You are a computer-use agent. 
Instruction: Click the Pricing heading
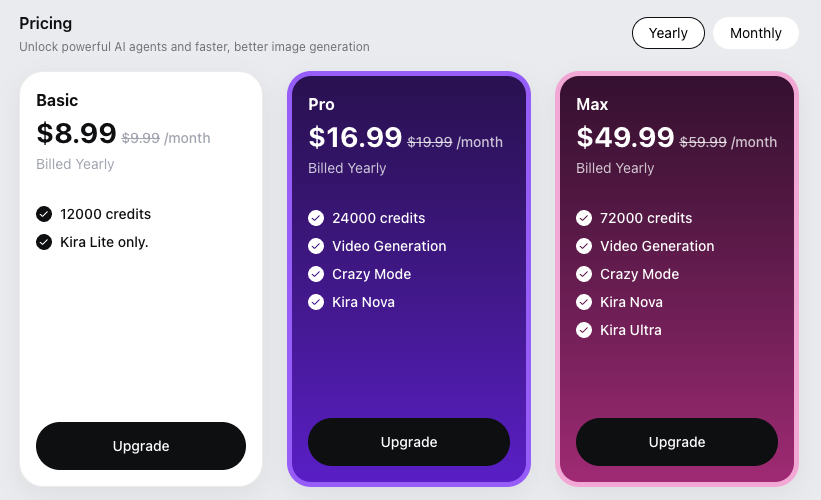[x=46, y=23]
